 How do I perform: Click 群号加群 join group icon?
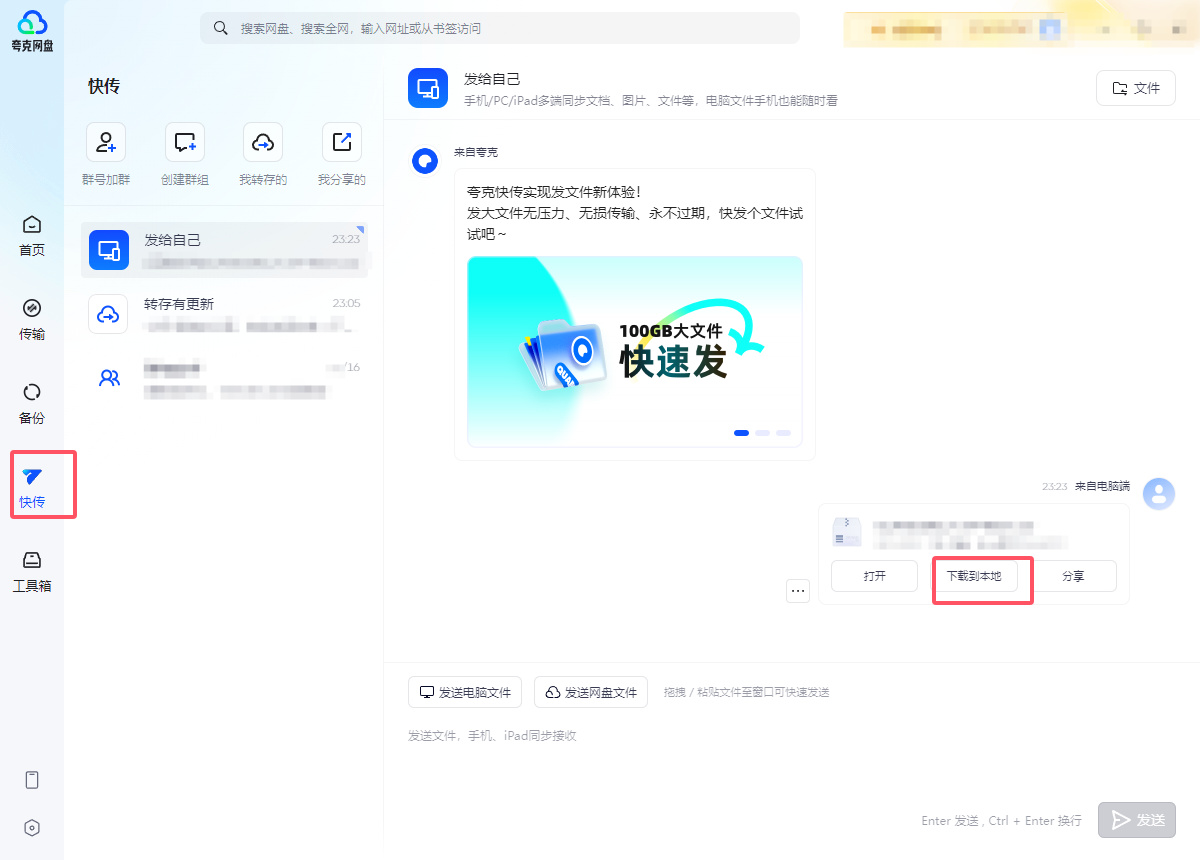tap(106, 142)
